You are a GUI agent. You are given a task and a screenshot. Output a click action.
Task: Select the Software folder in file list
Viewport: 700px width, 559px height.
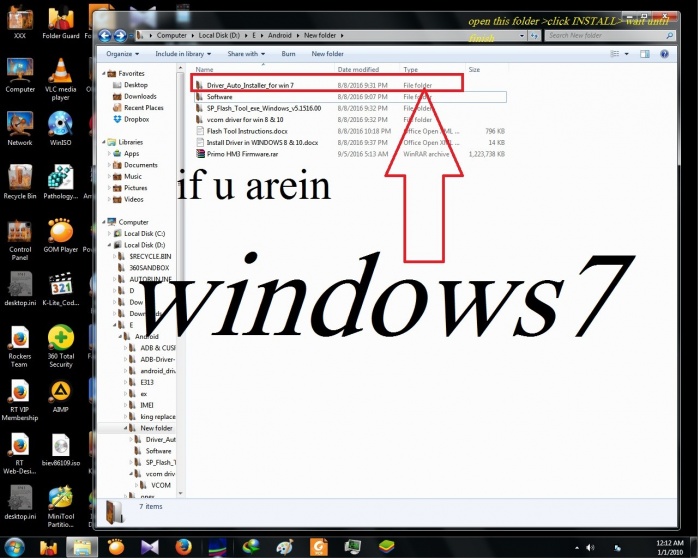[x=350, y=97]
